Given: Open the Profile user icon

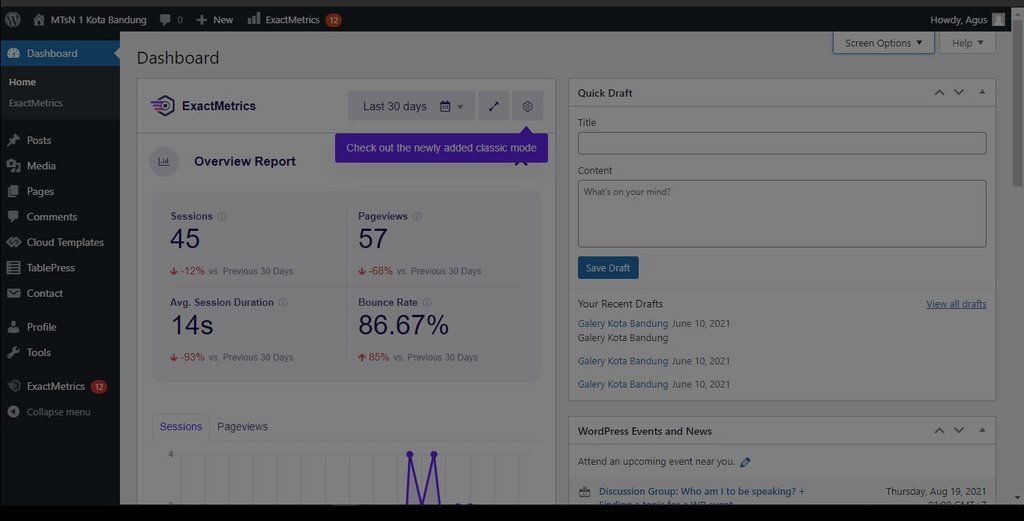Looking at the screenshot, I should point(13,327).
